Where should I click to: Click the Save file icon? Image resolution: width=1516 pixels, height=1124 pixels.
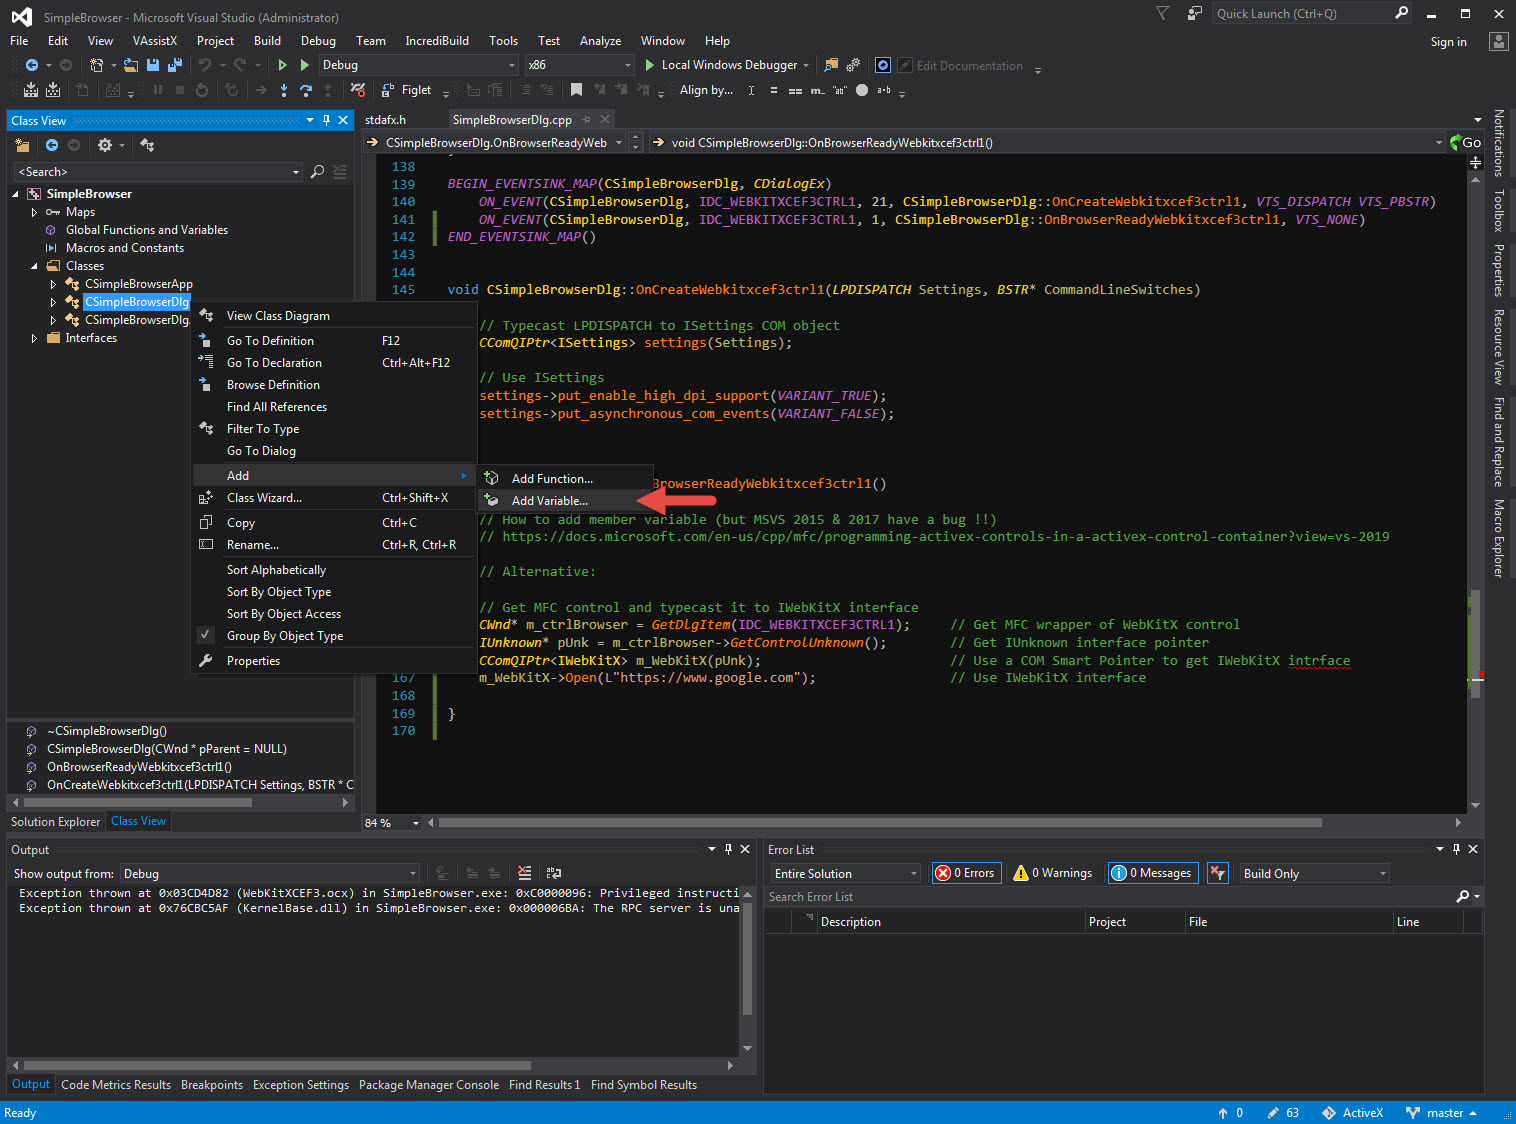(153, 65)
